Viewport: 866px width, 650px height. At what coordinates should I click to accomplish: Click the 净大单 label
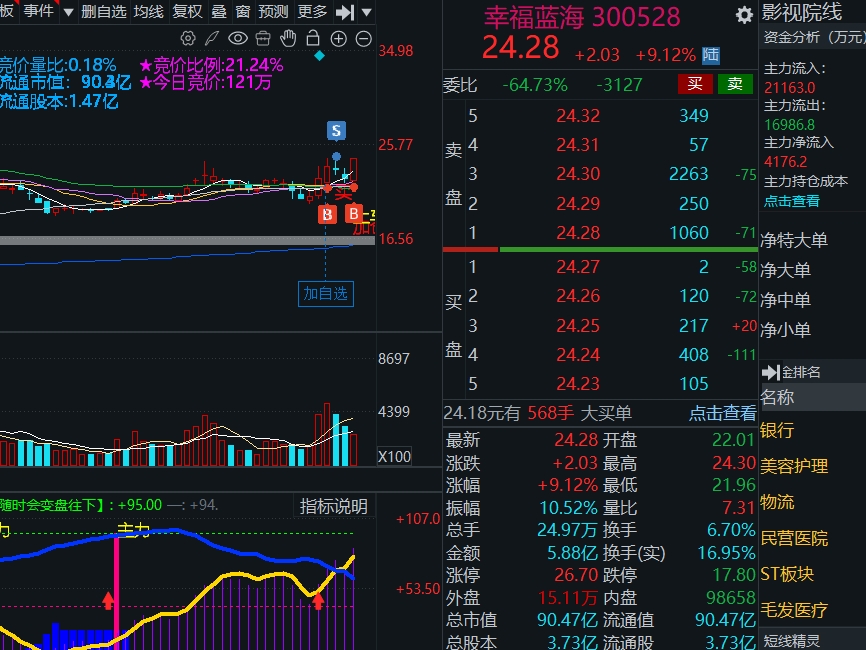click(x=785, y=270)
